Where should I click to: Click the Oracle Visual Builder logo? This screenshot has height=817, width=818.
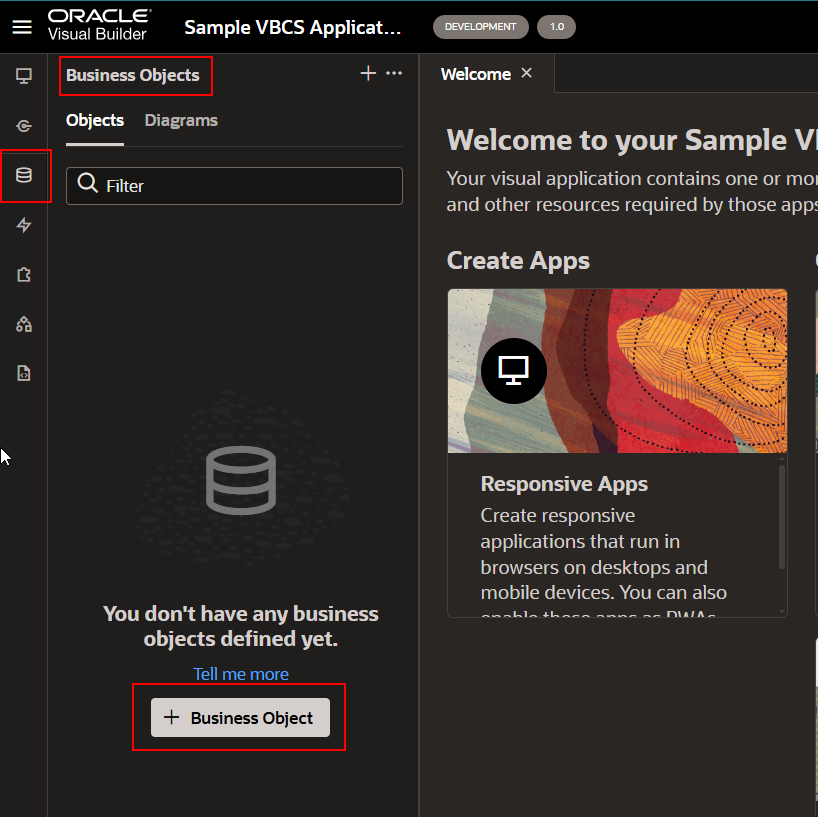coord(99,25)
